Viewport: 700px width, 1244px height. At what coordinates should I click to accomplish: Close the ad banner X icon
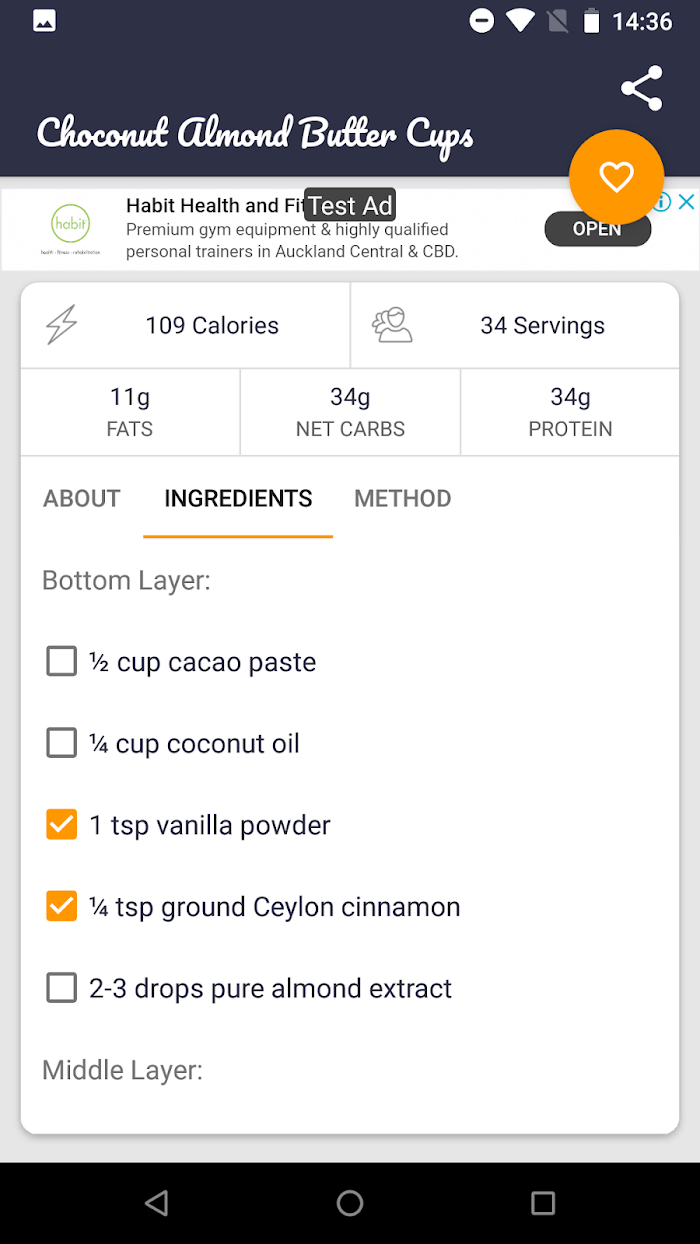coord(686,202)
